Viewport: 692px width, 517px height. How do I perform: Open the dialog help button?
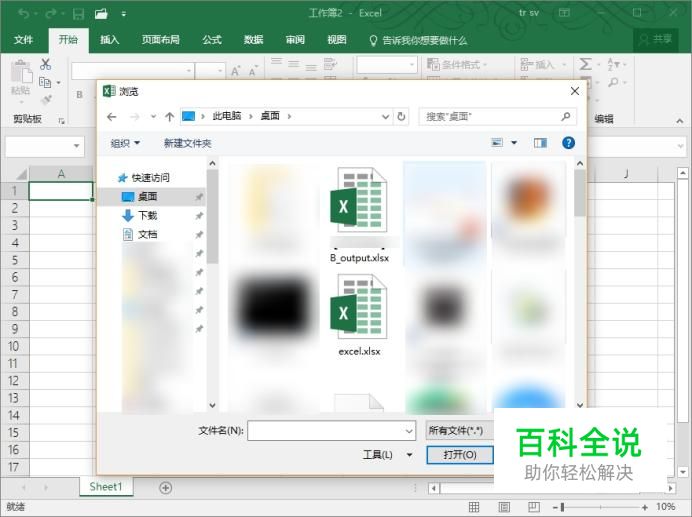click(568, 143)
